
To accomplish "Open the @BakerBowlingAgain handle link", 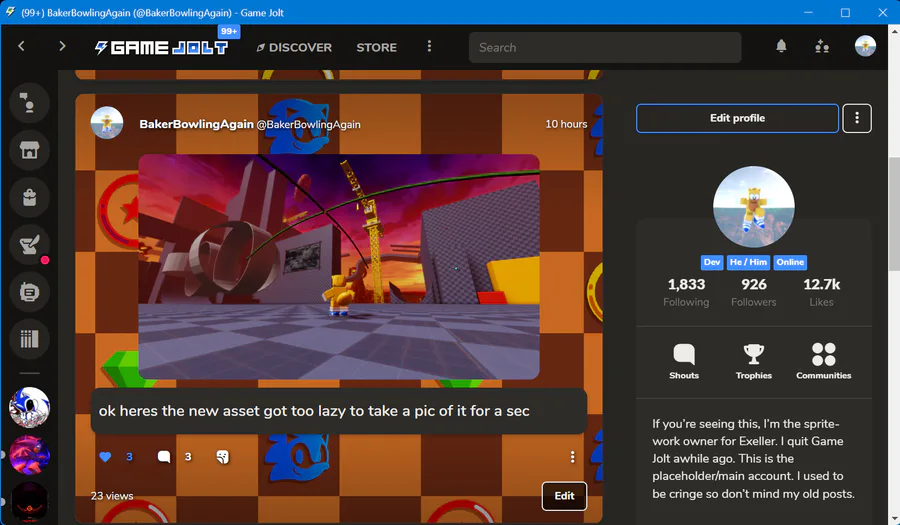I will click(x=308, y=125).
